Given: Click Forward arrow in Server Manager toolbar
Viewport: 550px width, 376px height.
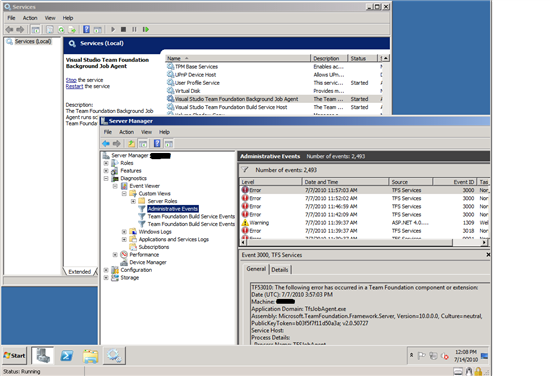Looking at the screenshot, I should click(x=117, y=143).
